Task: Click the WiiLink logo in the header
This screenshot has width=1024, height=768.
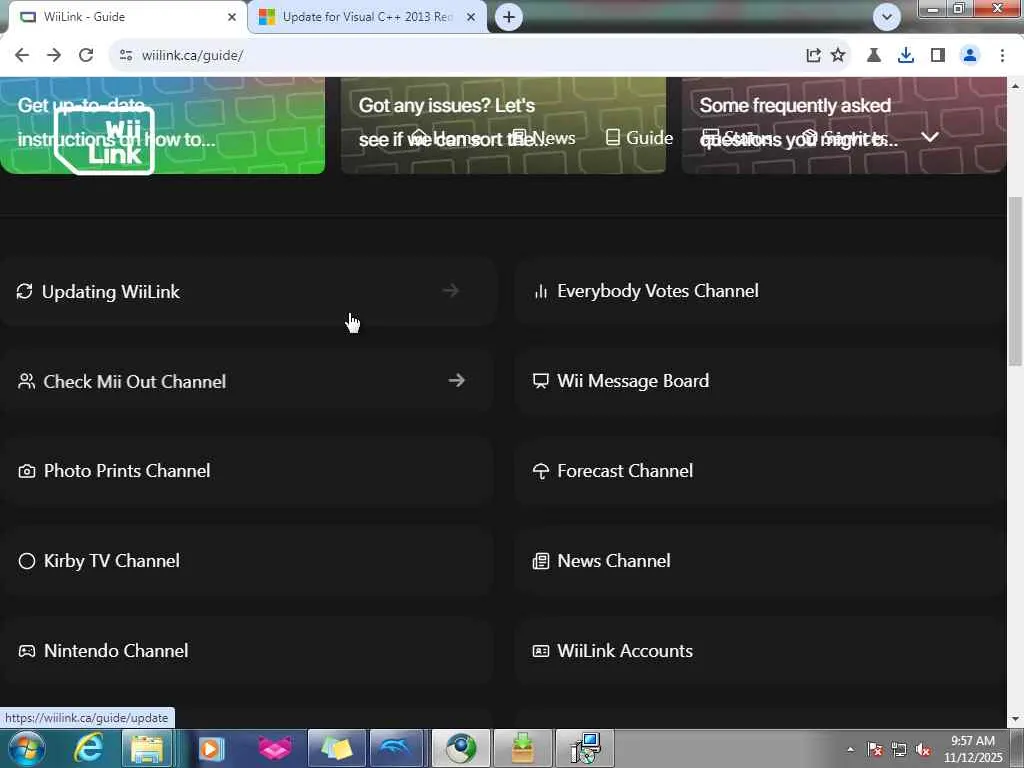Action: click(x=104, y=140)
